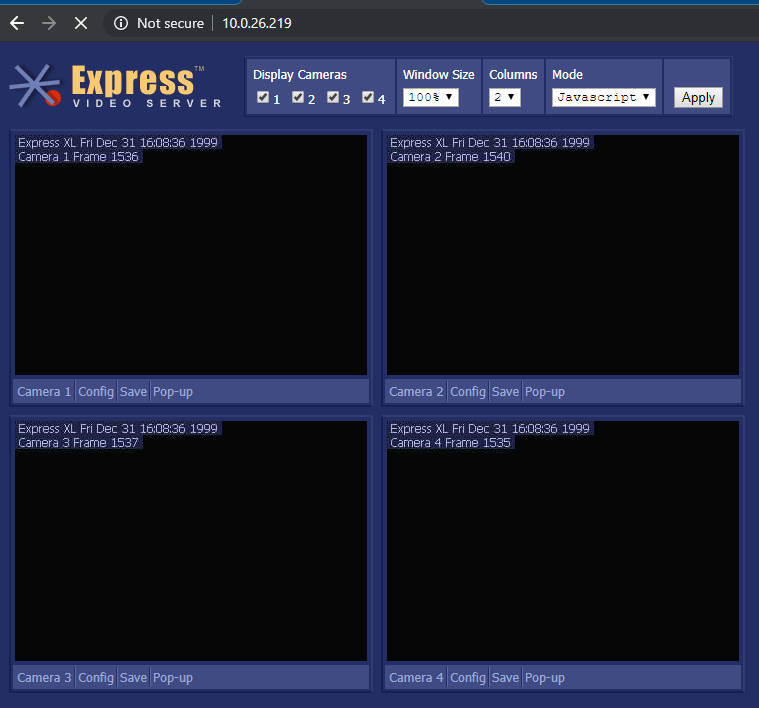Stop page loading with X button
Viewport: 759px width, 708px height.
point(81,23)
